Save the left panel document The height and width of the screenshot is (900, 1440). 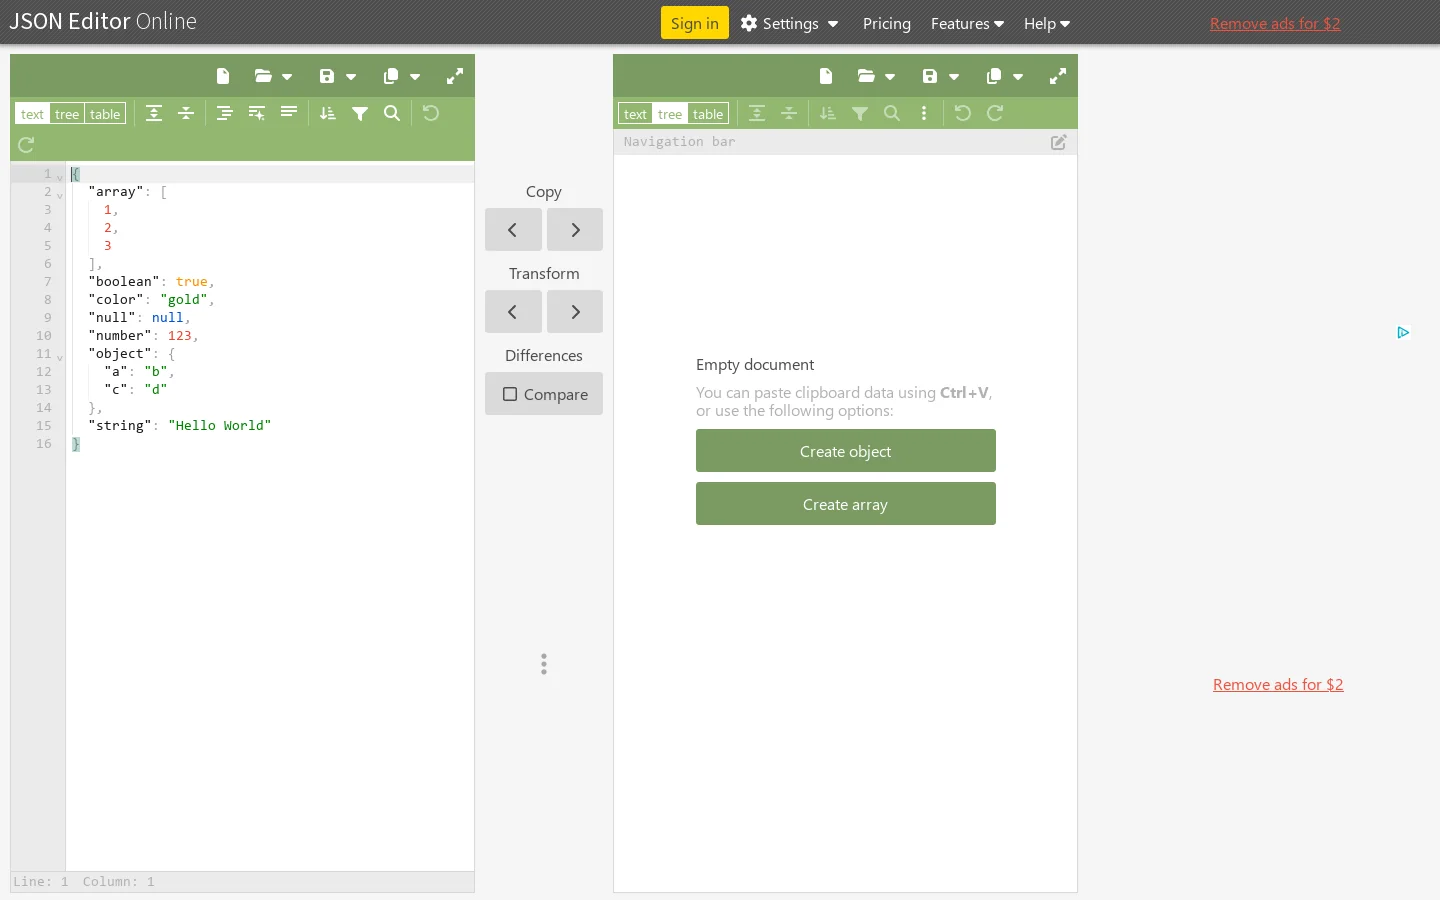327,76
